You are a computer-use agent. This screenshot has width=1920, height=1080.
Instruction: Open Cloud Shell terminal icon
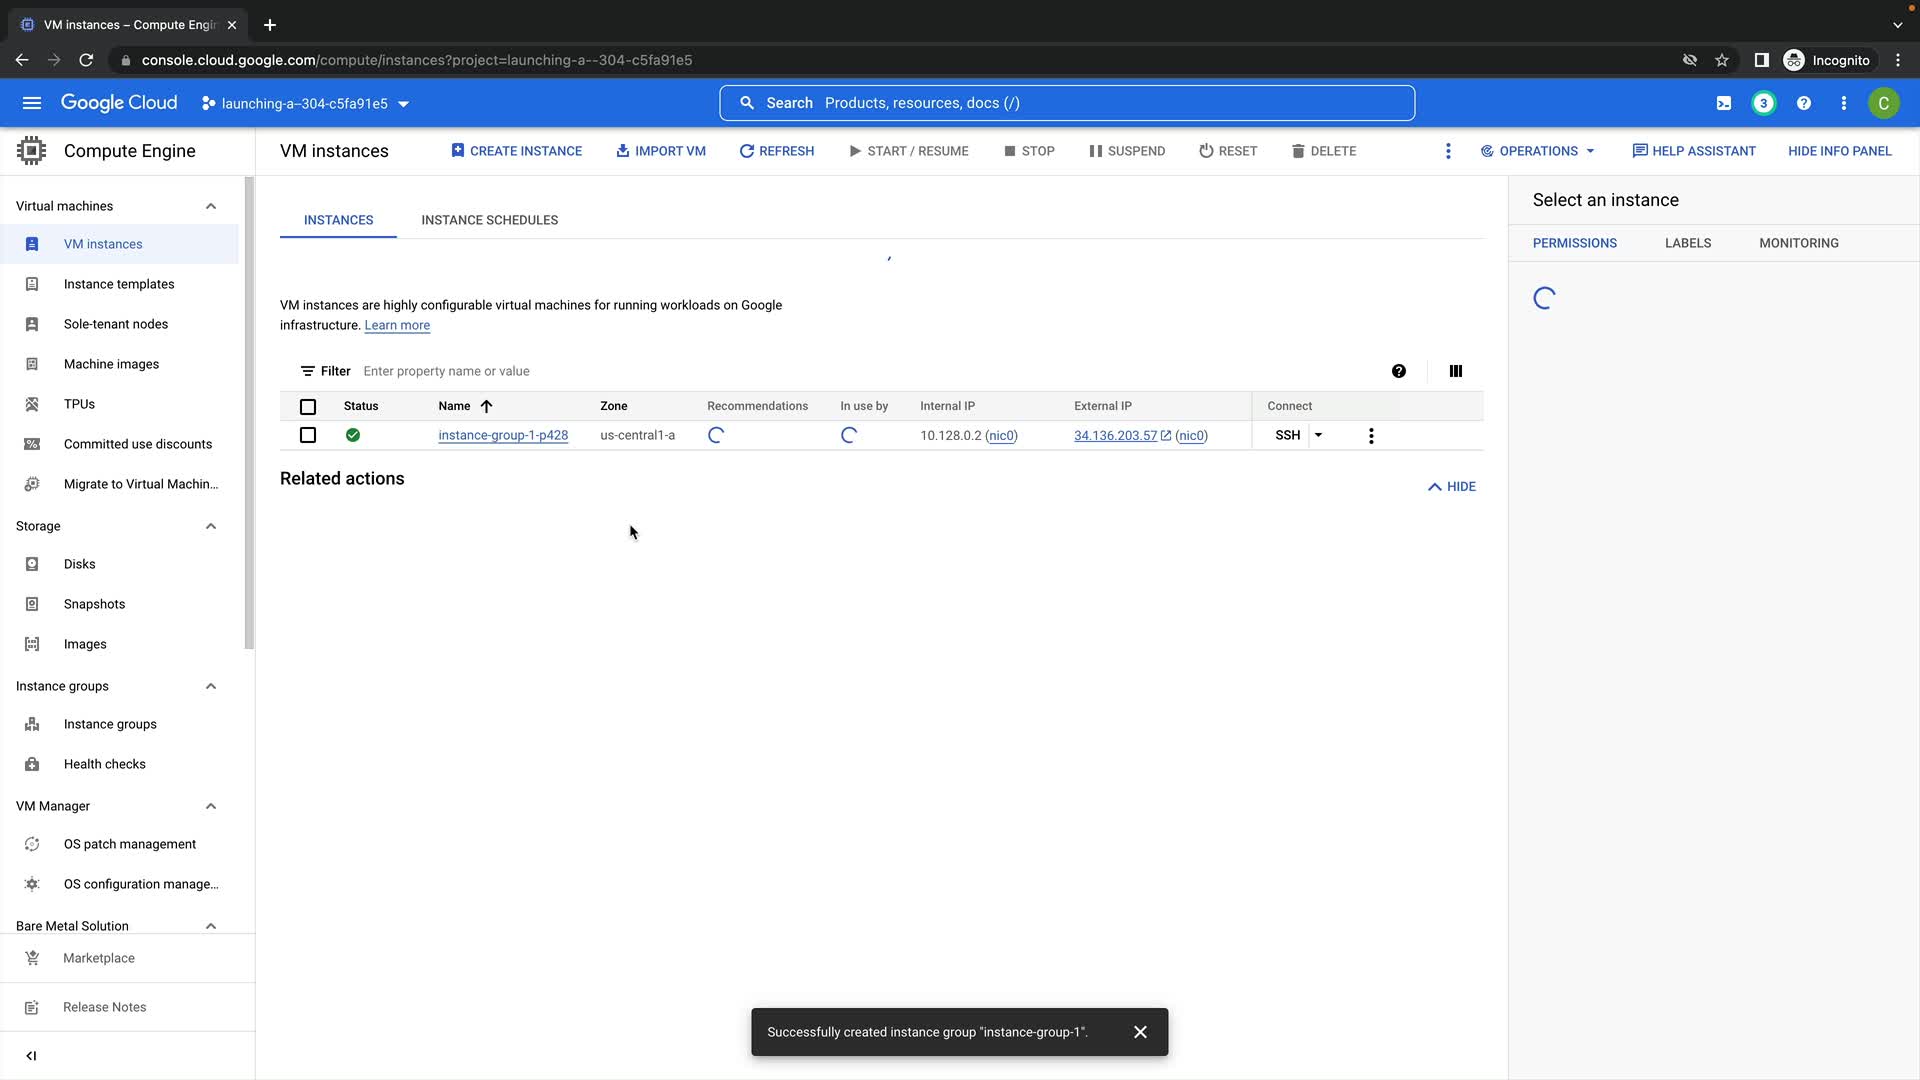click(x=1724, y=103)
